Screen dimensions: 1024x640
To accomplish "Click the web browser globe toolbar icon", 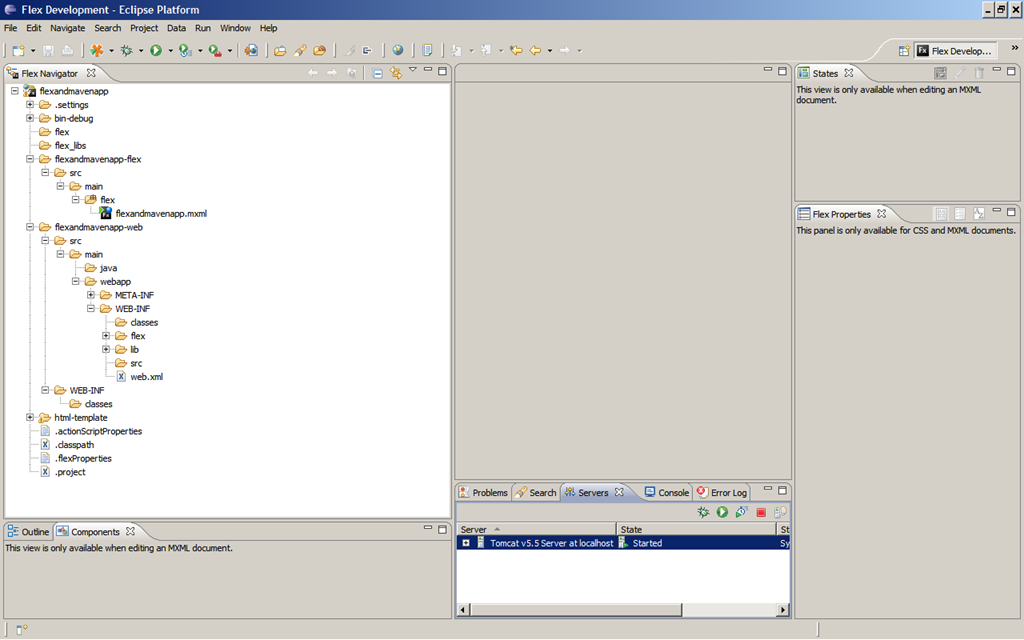I will click(x=398, y=50).
